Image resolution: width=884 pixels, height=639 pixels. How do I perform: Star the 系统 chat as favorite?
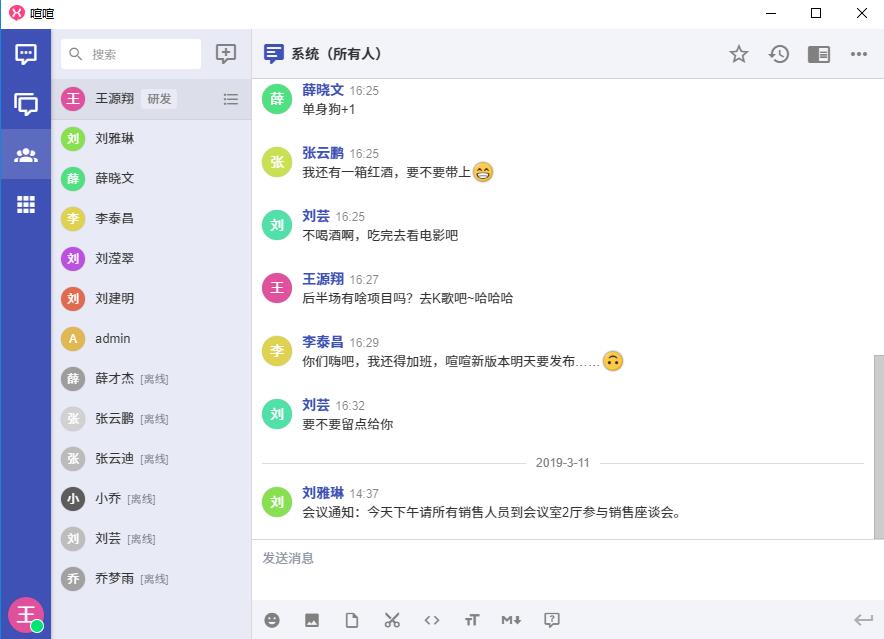(x=739, y=54)
